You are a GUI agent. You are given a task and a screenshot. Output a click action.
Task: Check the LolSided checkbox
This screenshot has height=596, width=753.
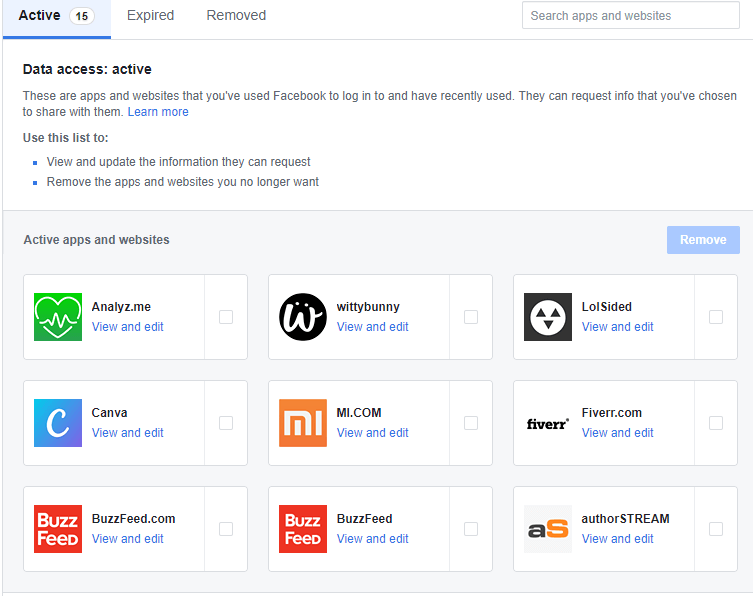tap(716, 317)
